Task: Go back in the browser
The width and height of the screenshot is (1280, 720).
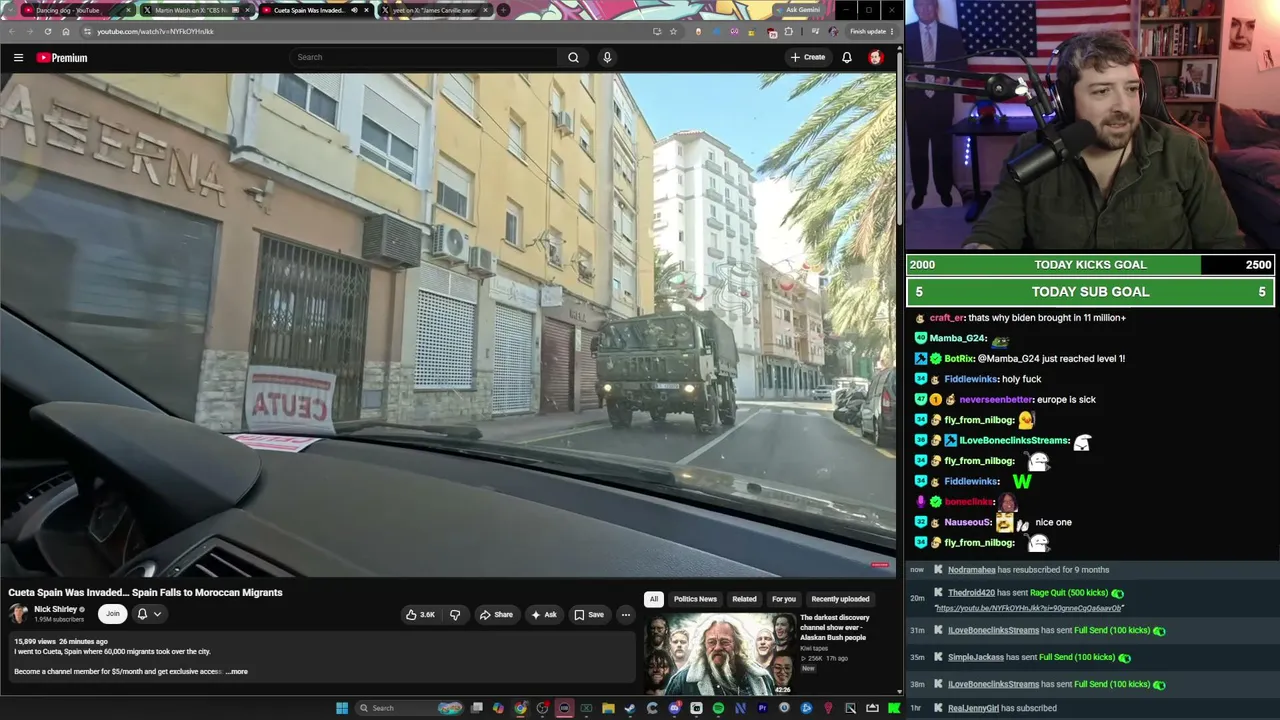Action: point(11,31)
